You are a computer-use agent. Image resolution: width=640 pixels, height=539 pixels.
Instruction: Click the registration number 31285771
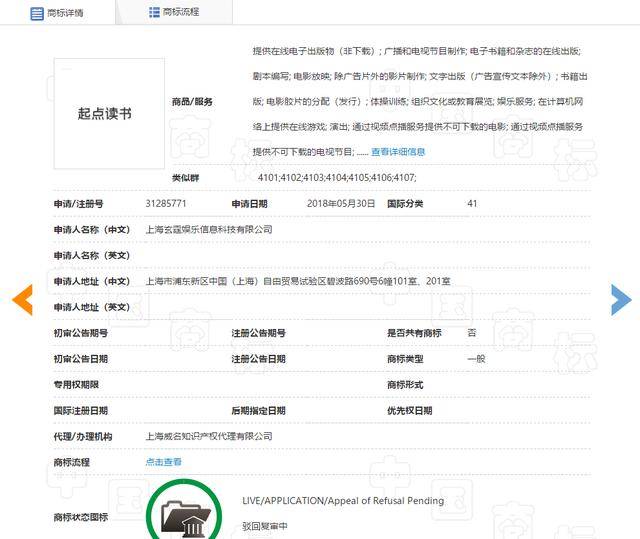point(166,203)
